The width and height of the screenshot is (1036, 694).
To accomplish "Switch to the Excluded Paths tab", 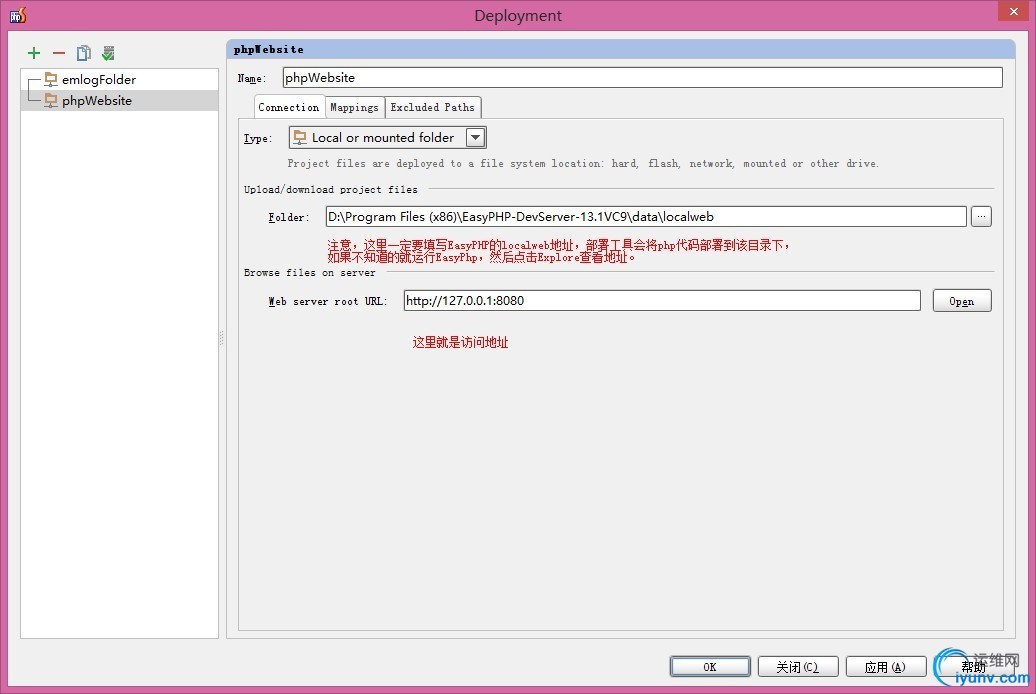I will point(433,107).
